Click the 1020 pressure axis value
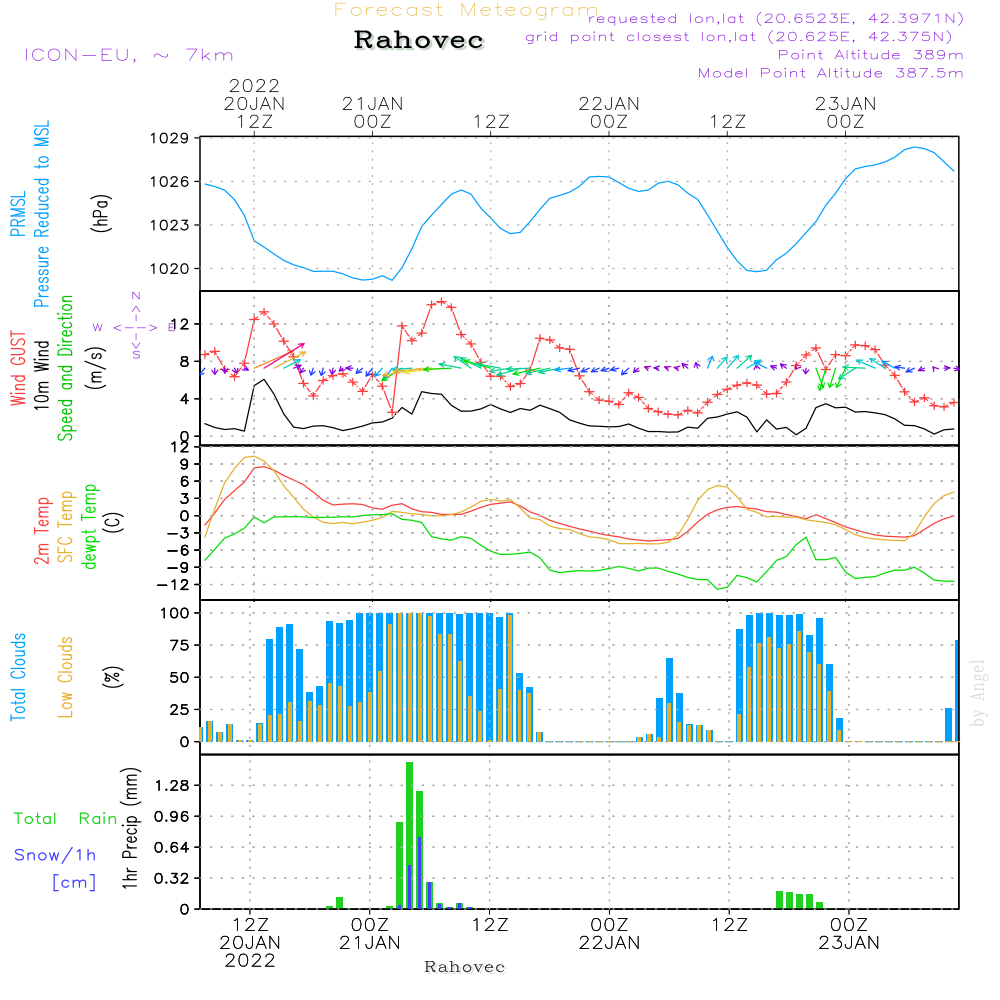The width and height of the screenshot is (1000, 1000). click(169, 268)
